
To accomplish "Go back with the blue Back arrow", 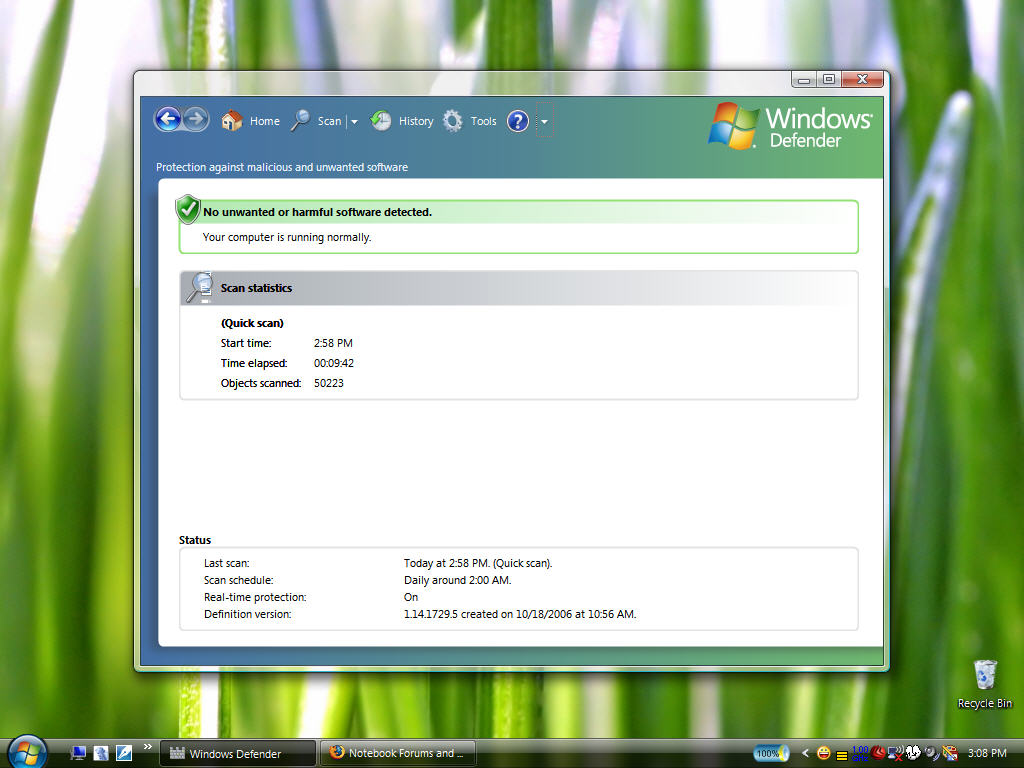I will (x=168, y=120).
